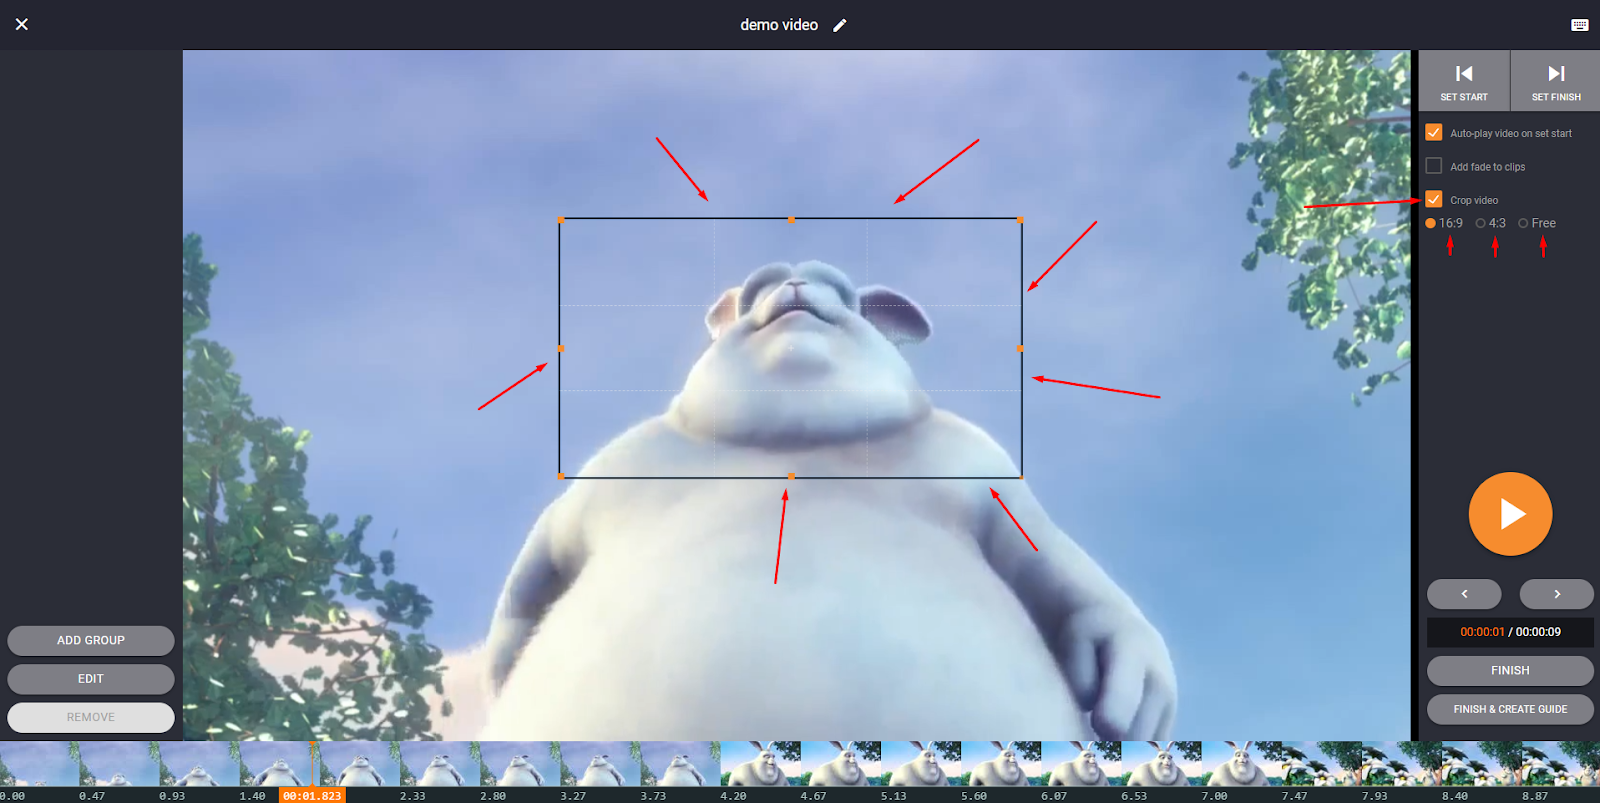Image resolution: width=1600 pixels, height=803 pixels.
Task: Click the top-right crop corner handle
Action: tap(1021, 219)
